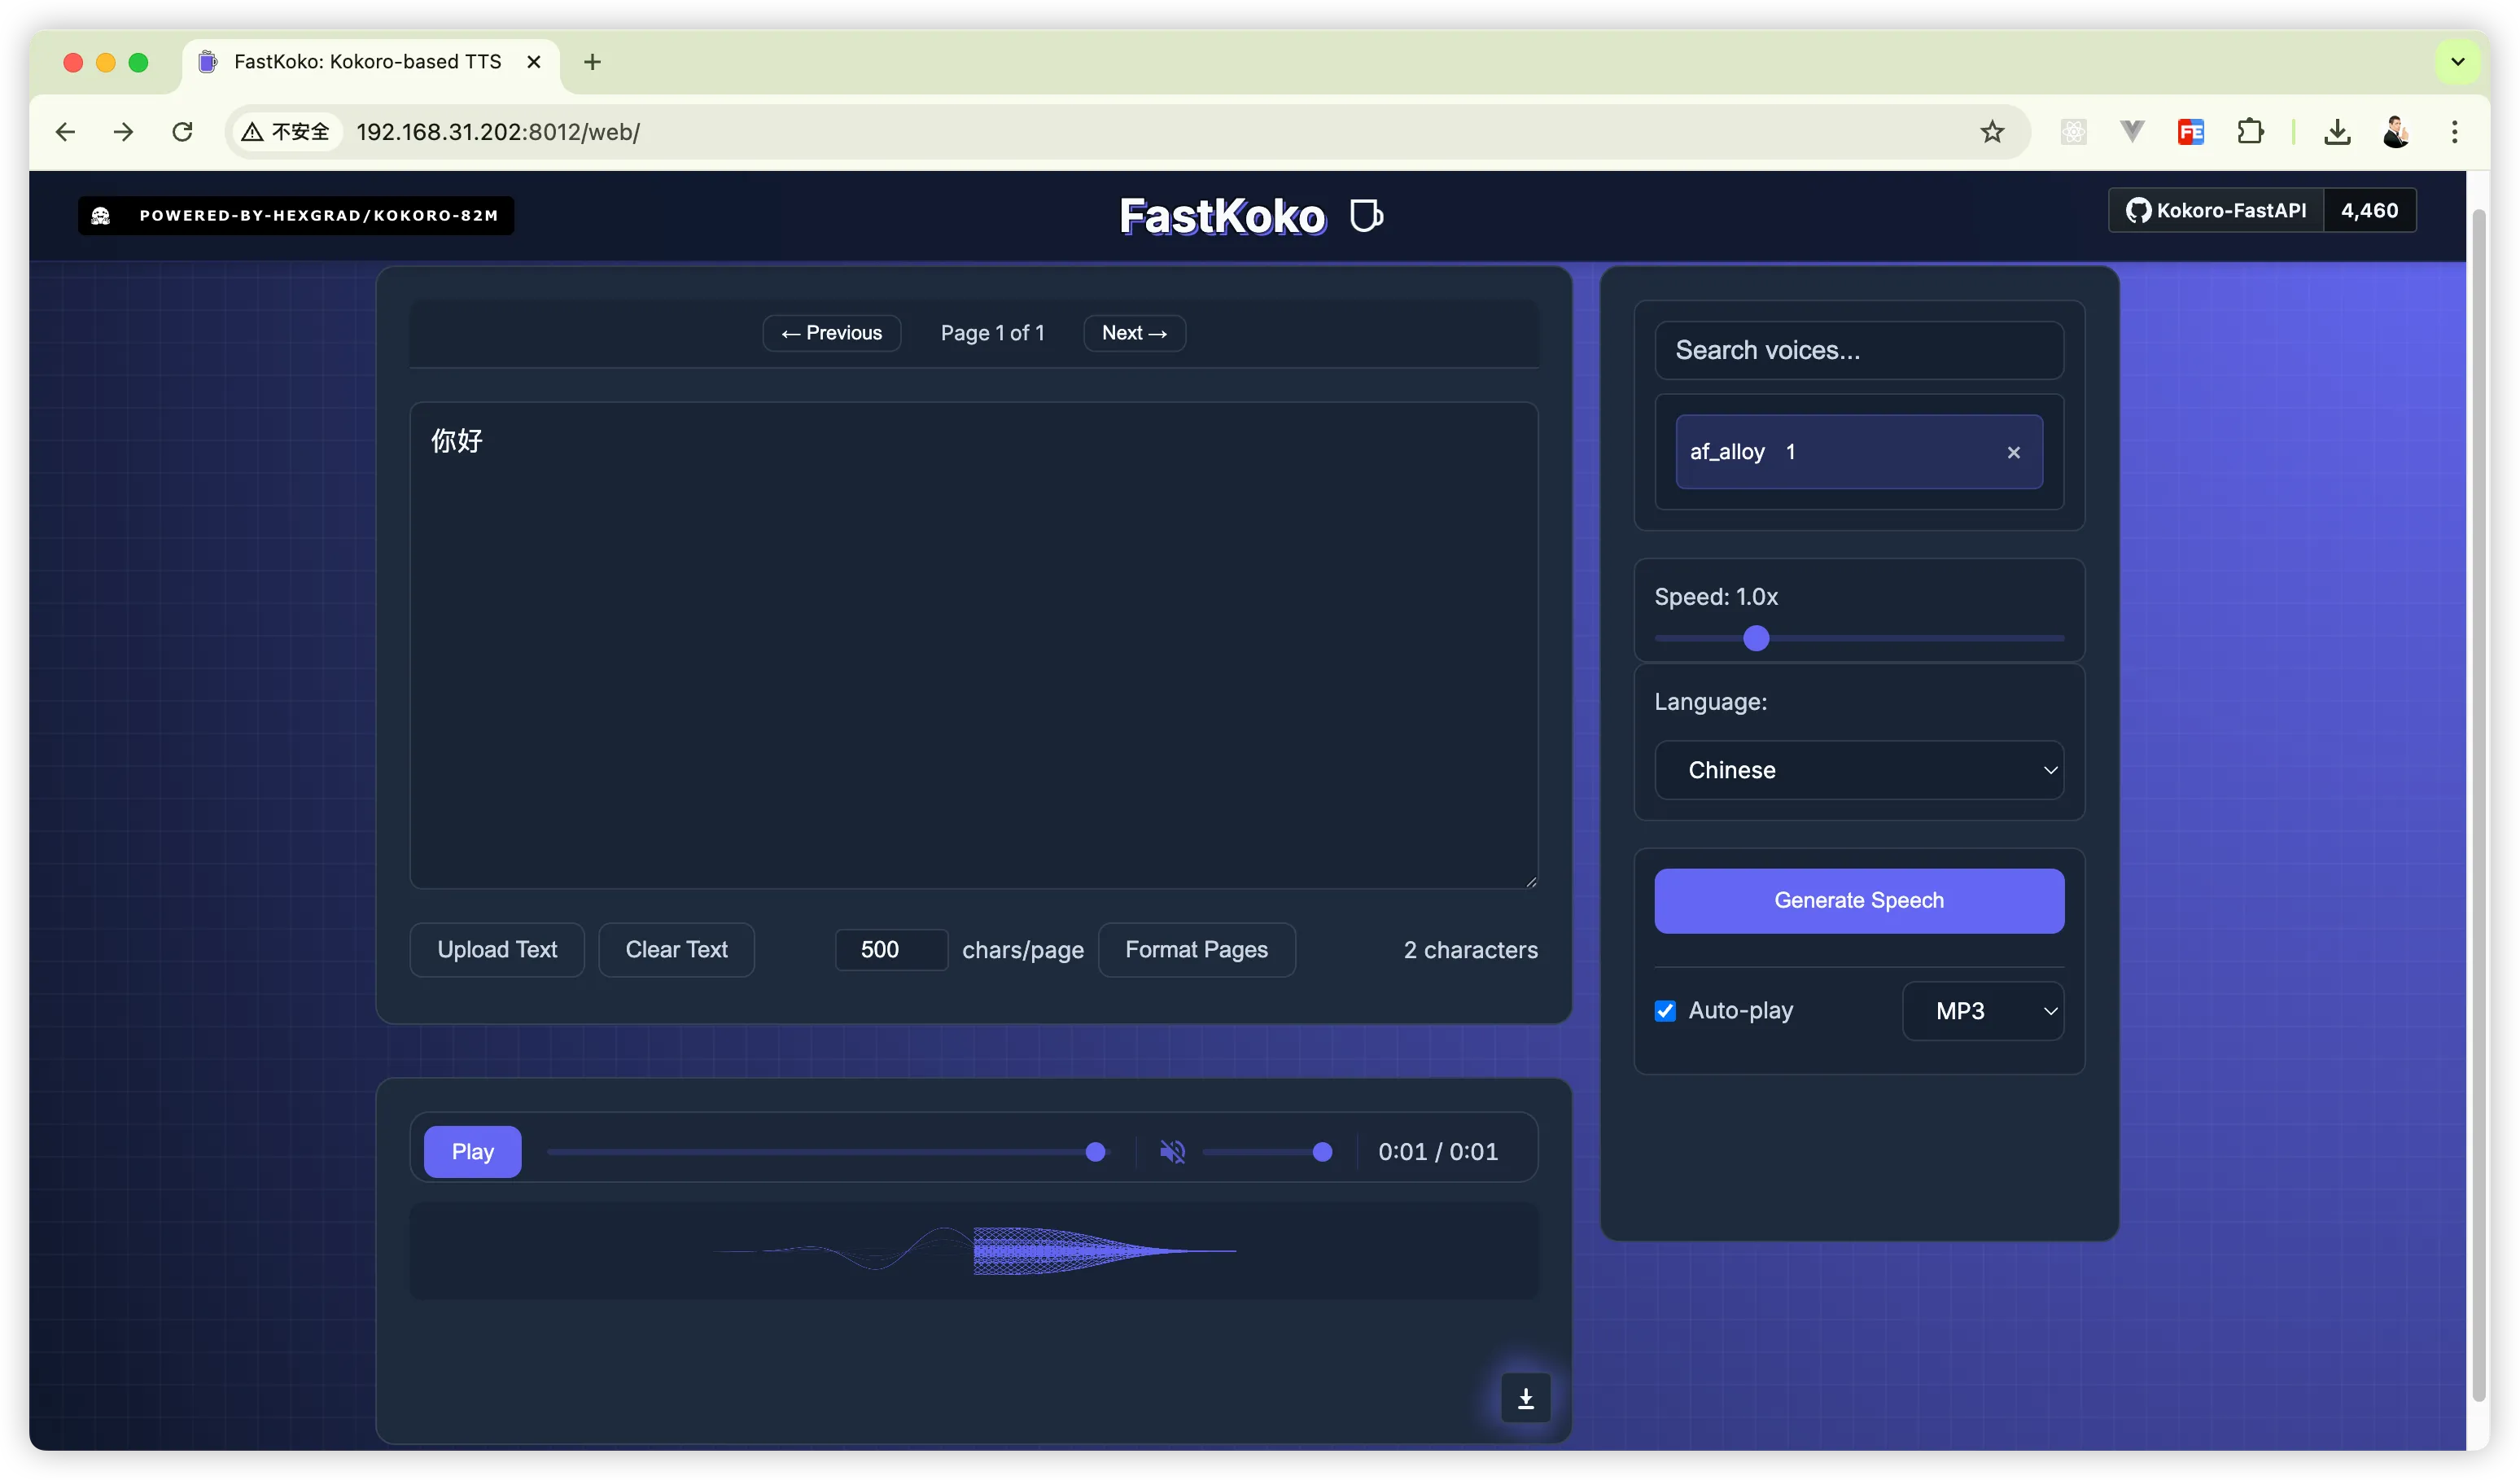Show browser downloads
This screenshot has height=1480, width=2520.
pos(2337,132)
